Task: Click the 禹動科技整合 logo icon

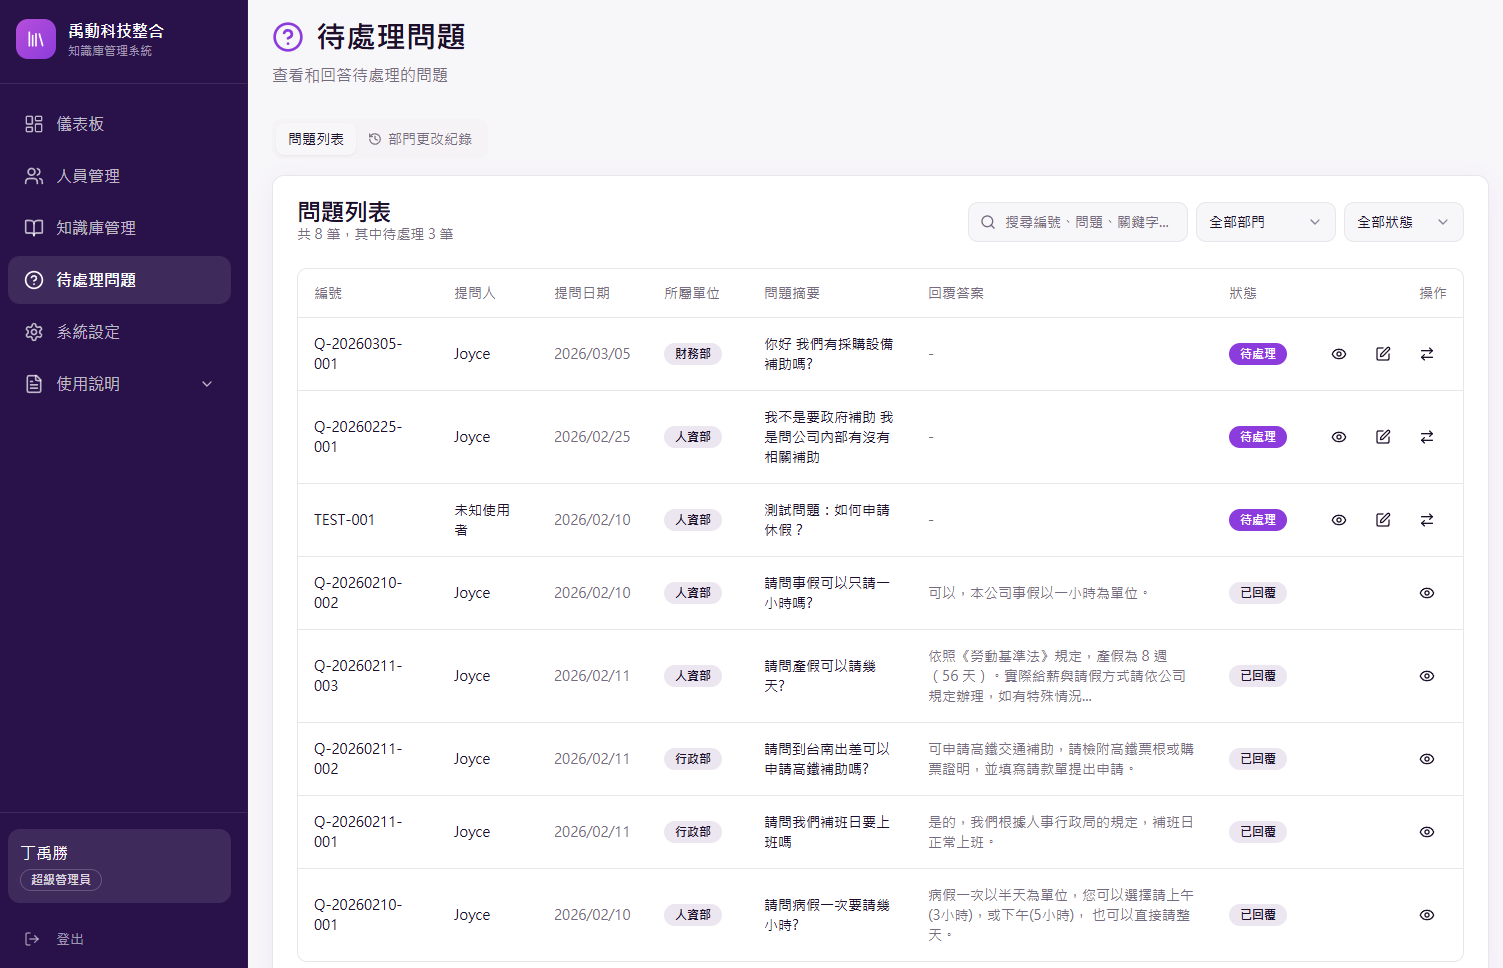Action: (x=36, y=39)
